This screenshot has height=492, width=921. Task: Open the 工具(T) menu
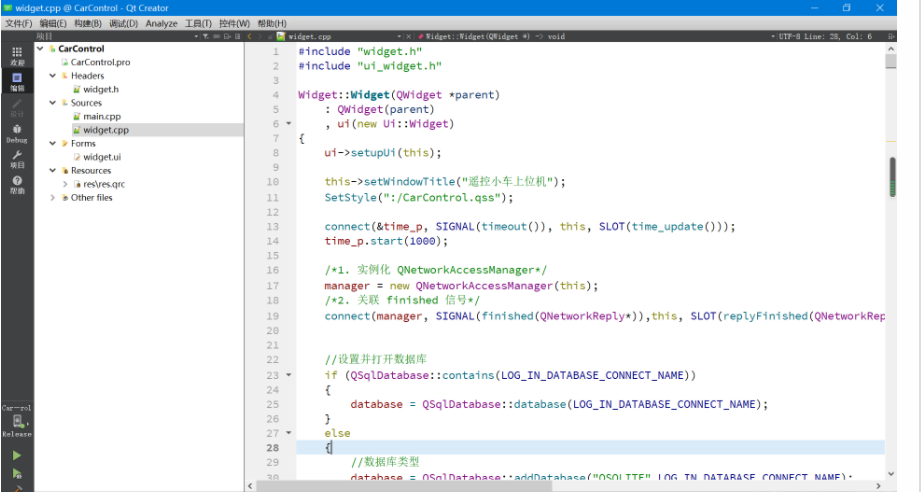pyautogui.click(x=199, y=23)
